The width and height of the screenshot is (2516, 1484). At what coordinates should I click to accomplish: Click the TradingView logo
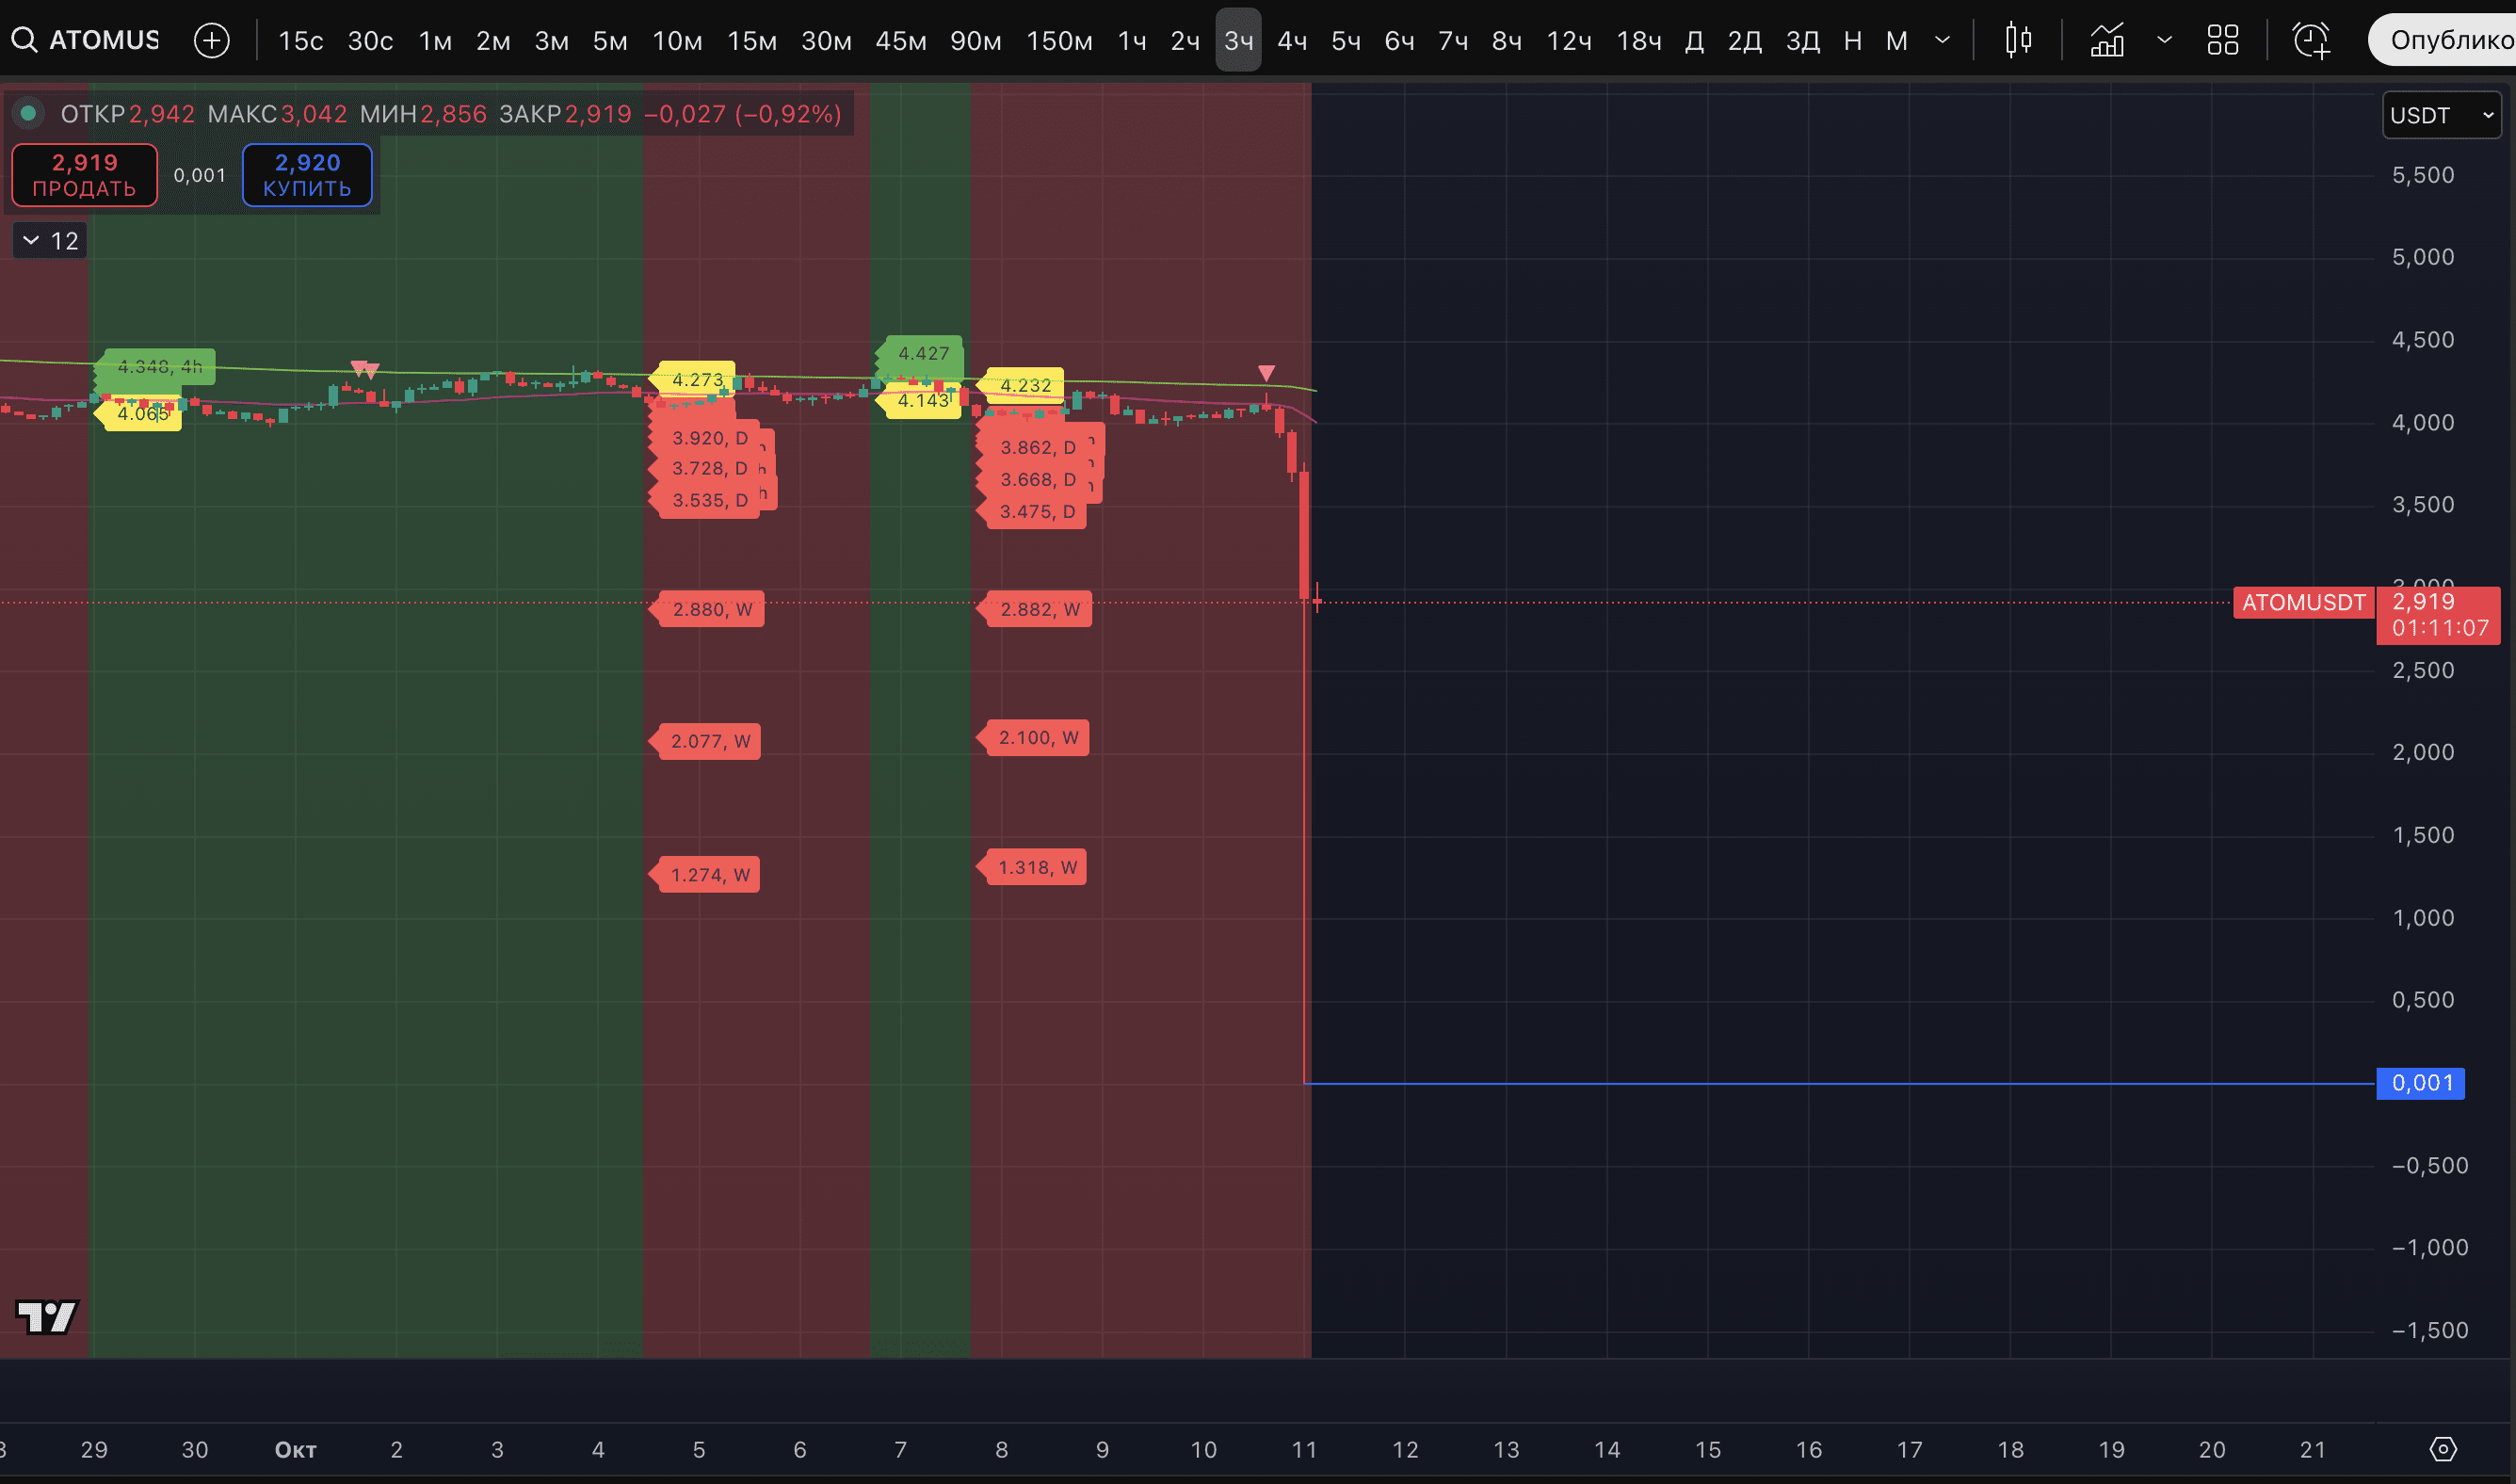pos(47,1317)
